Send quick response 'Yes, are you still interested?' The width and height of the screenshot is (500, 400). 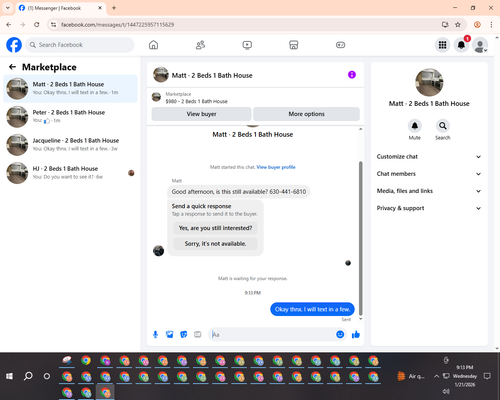(215, 228)
